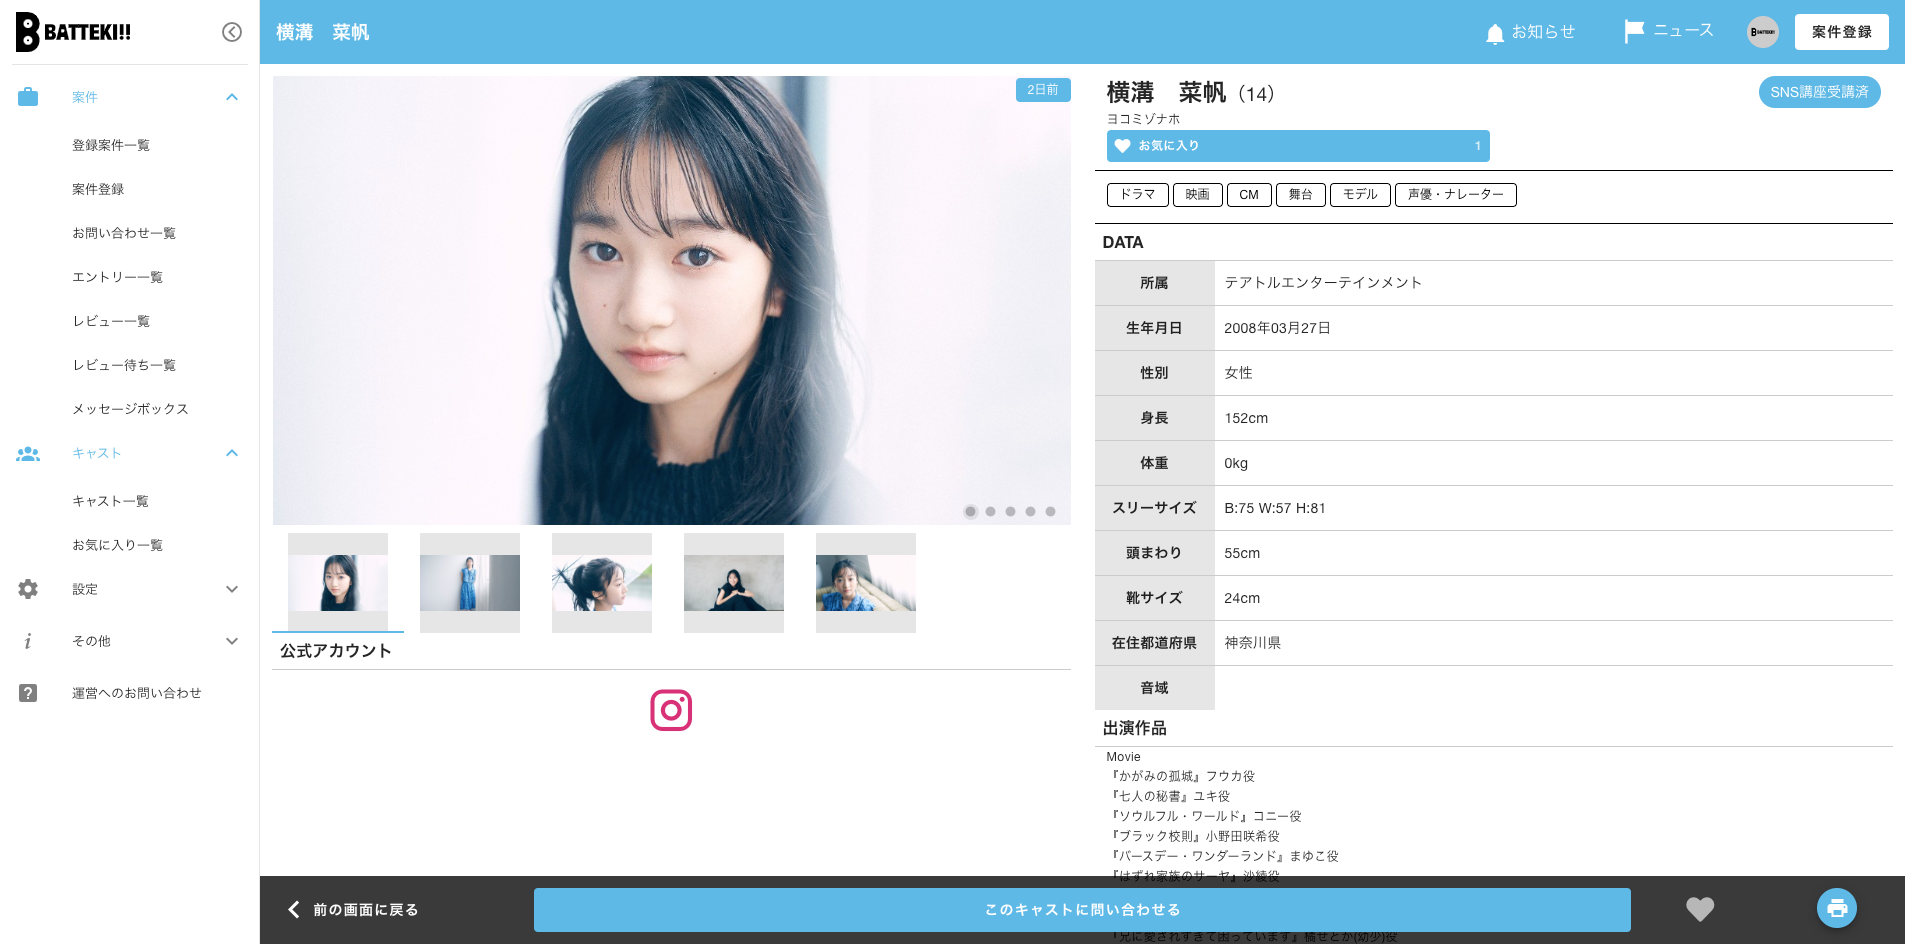Collapse the キャスト section
1905x944 pixels.
(232, 453)
